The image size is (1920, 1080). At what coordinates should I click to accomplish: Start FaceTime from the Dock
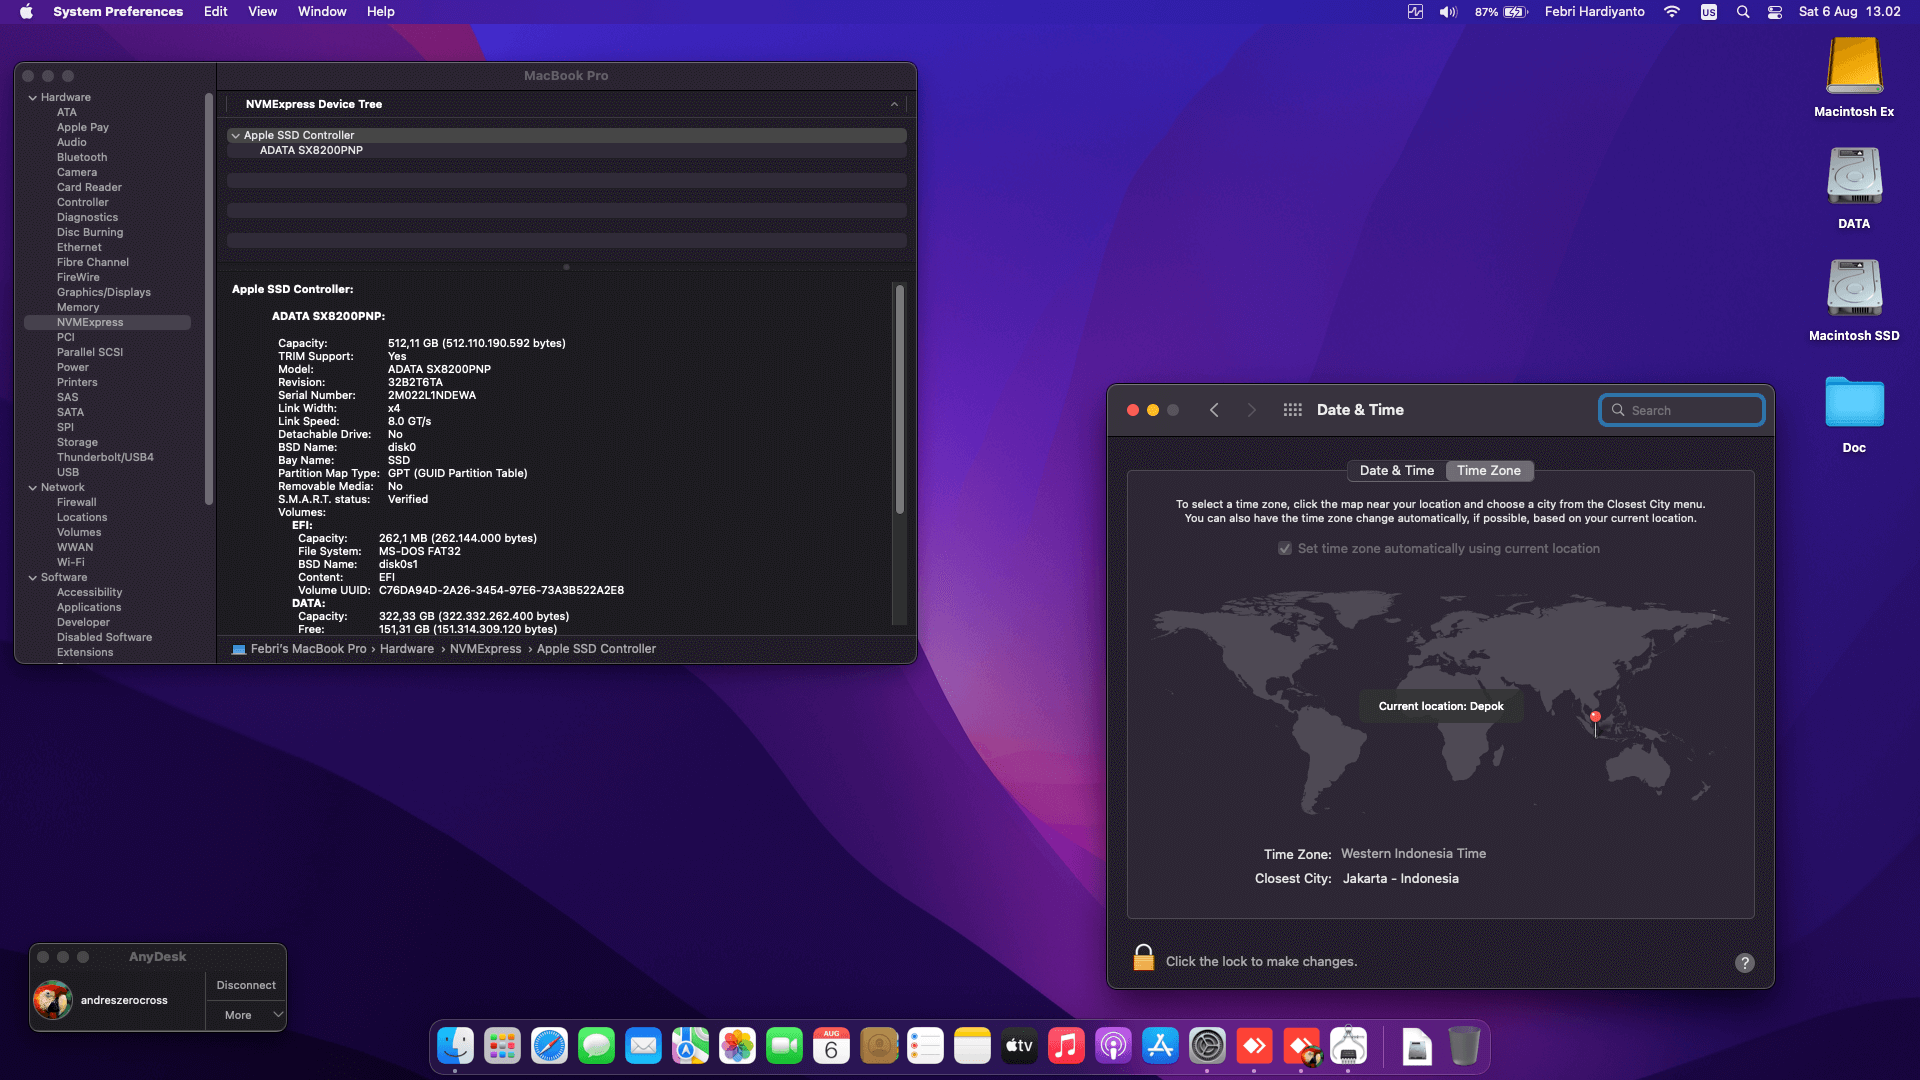[x=784, y=1047]
